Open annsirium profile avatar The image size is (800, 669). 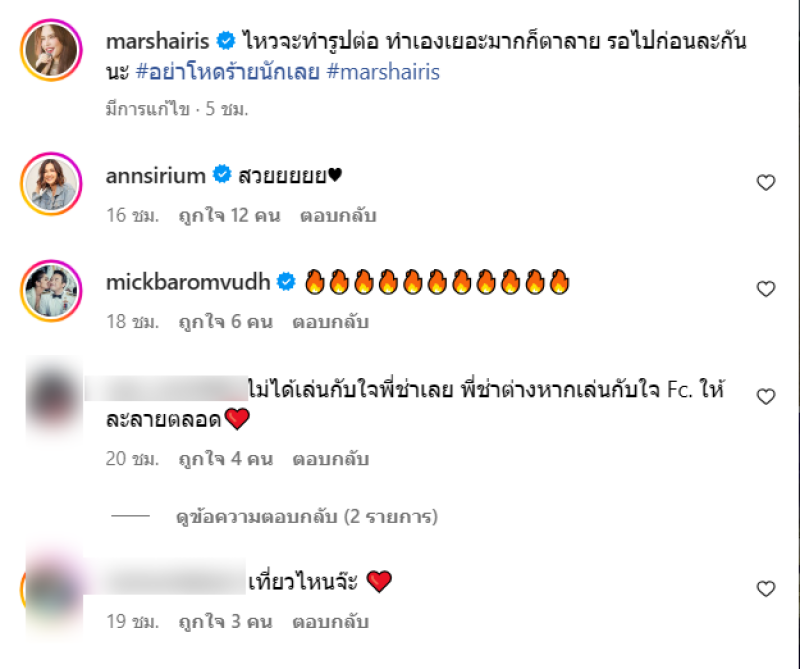51,184
